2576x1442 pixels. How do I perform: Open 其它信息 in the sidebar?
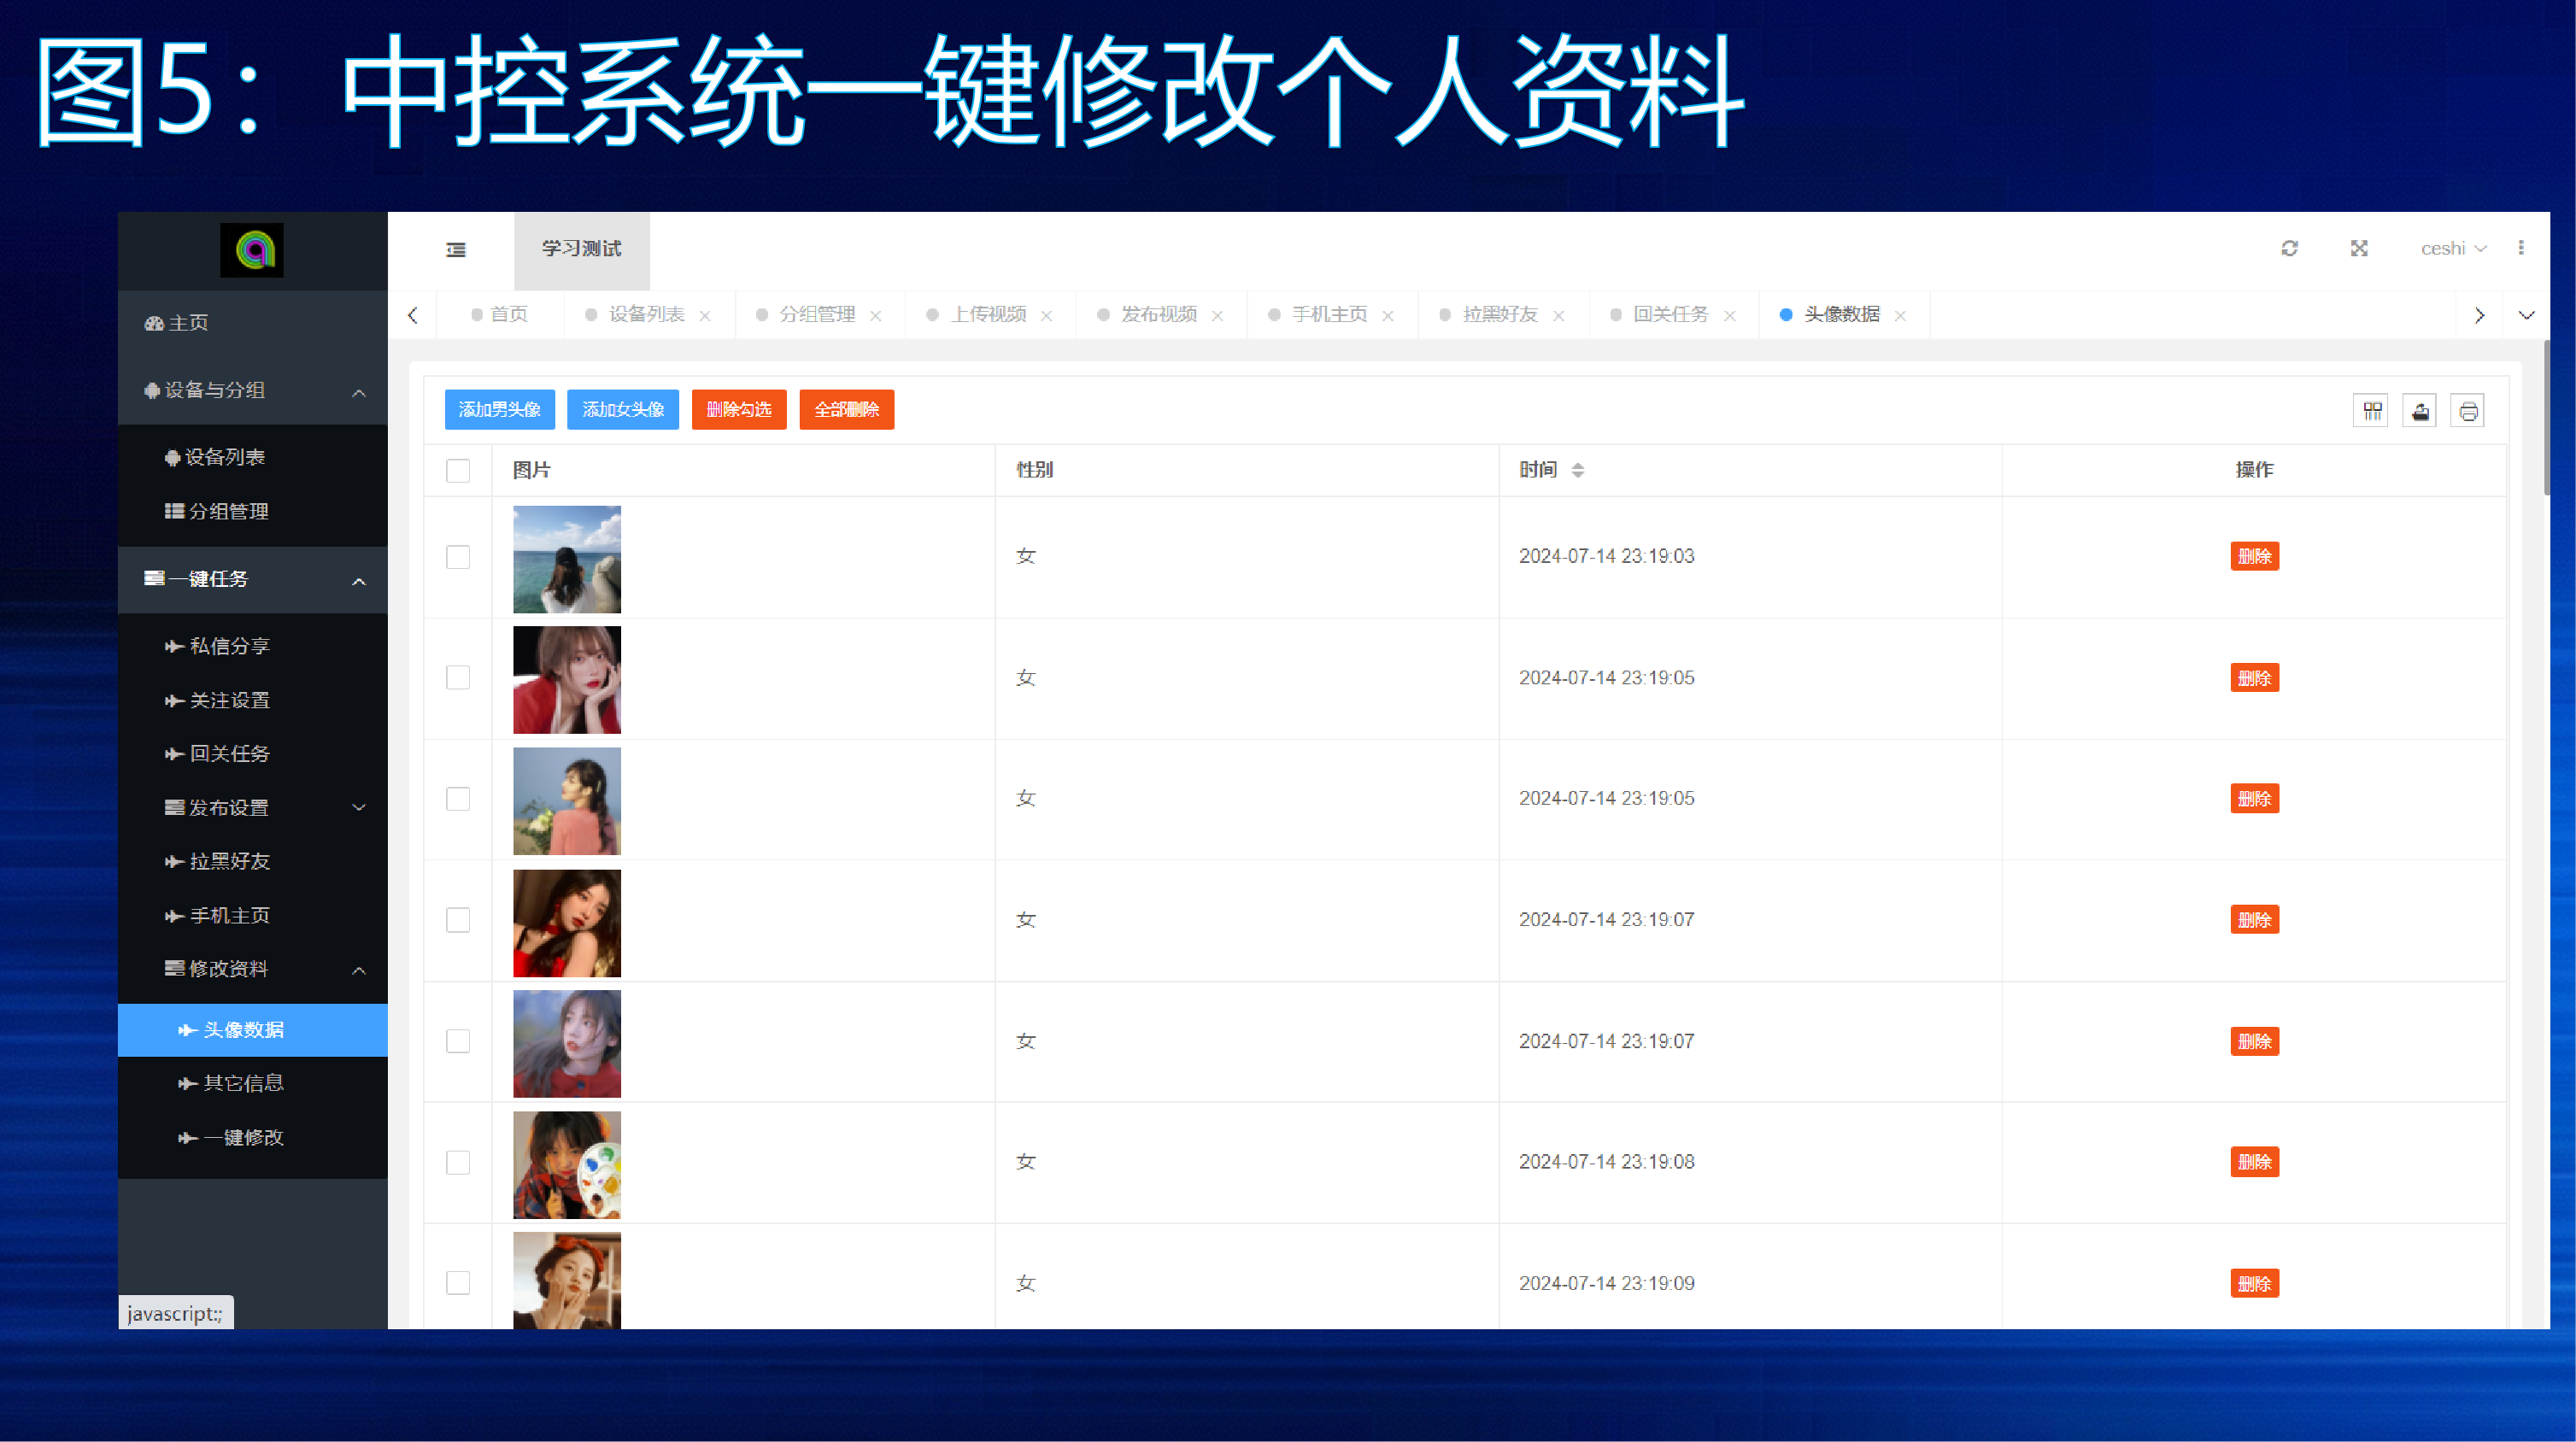[x=243, y=1083]
